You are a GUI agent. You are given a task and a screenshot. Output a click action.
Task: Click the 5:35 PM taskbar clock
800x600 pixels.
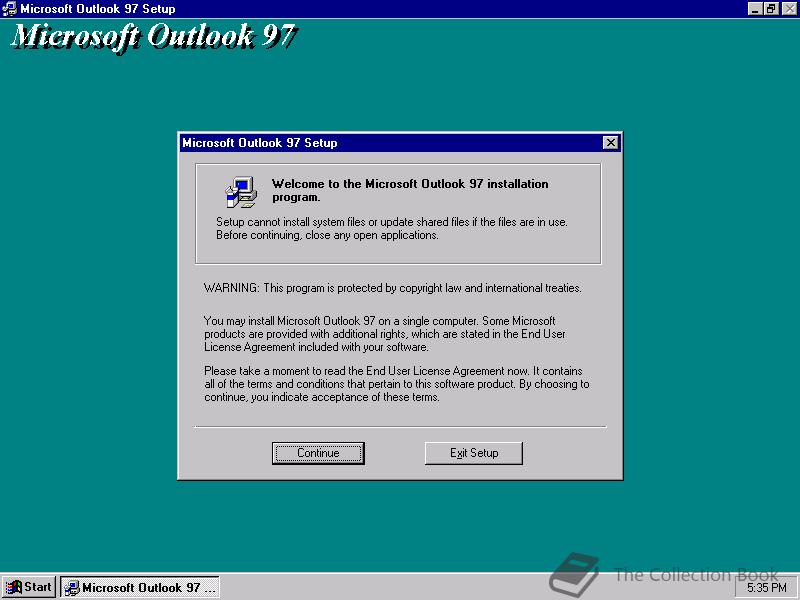tap(766, 588)
